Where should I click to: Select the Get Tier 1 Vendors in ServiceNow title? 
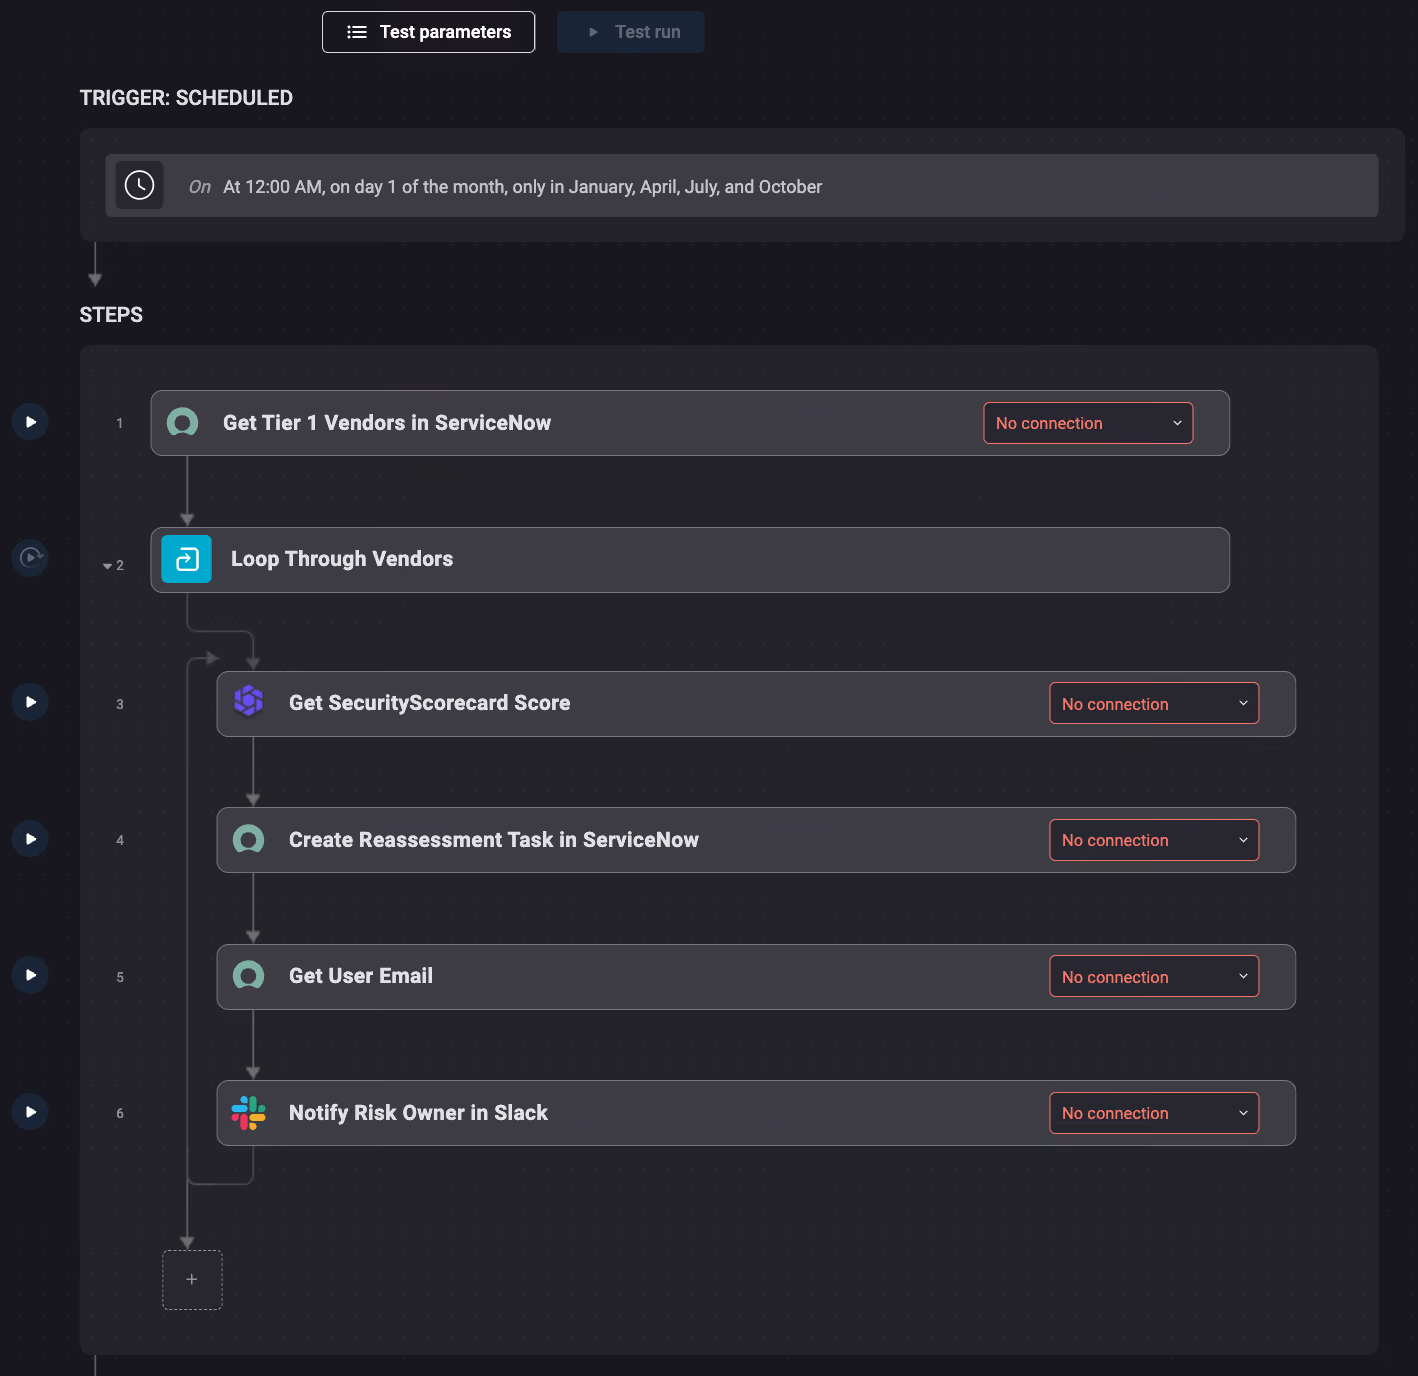click(x=387, y=423)
